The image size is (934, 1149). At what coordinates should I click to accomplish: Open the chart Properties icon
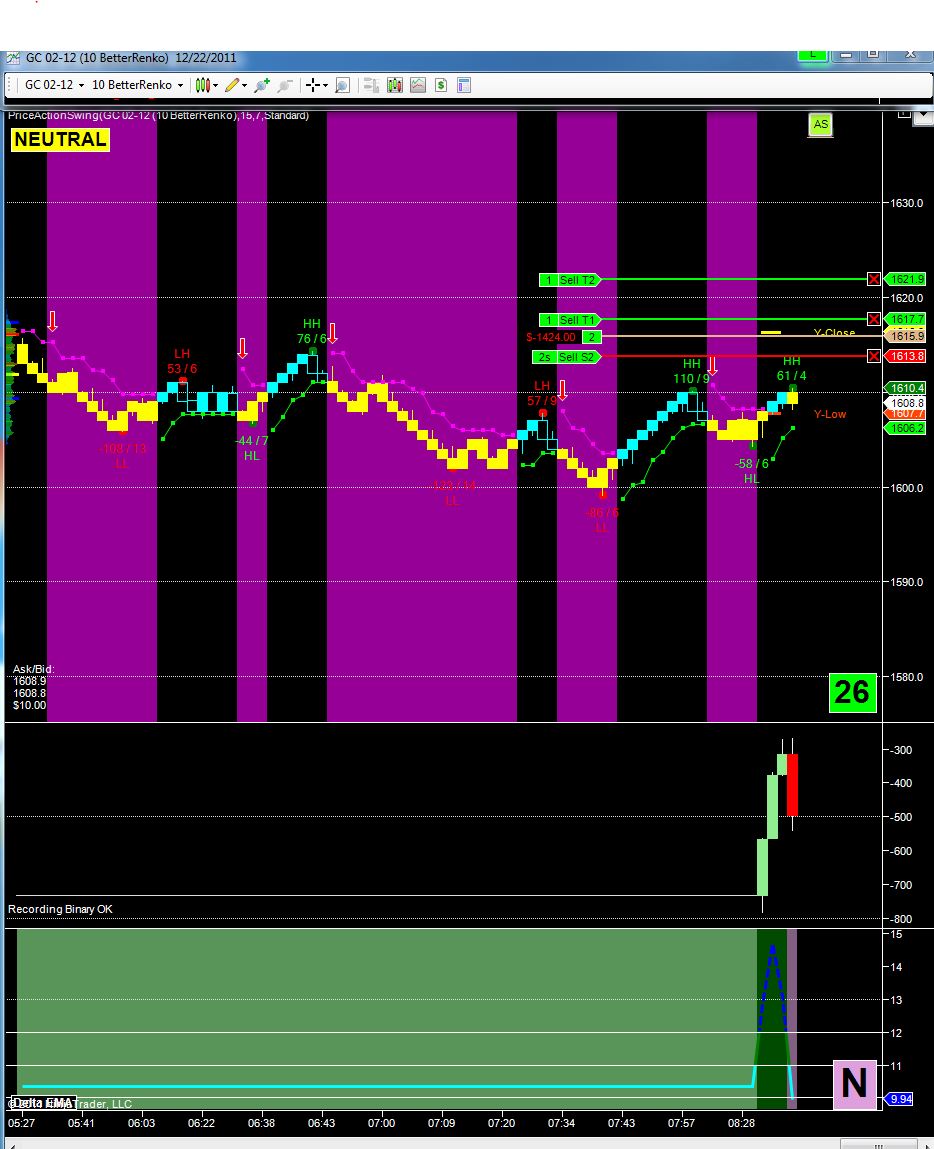click(x=464, y=85)
